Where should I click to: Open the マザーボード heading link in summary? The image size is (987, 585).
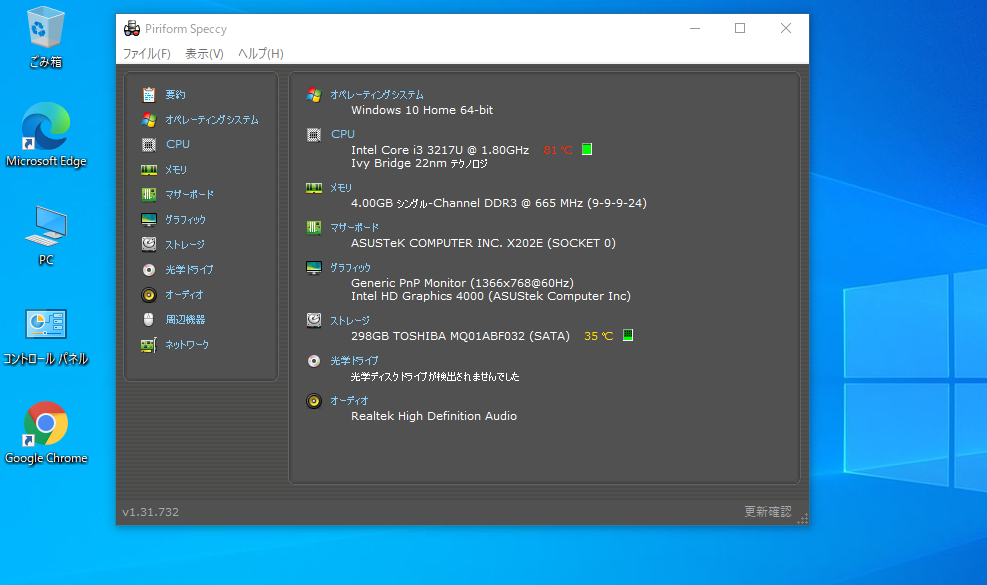click(x=354, y=227)
